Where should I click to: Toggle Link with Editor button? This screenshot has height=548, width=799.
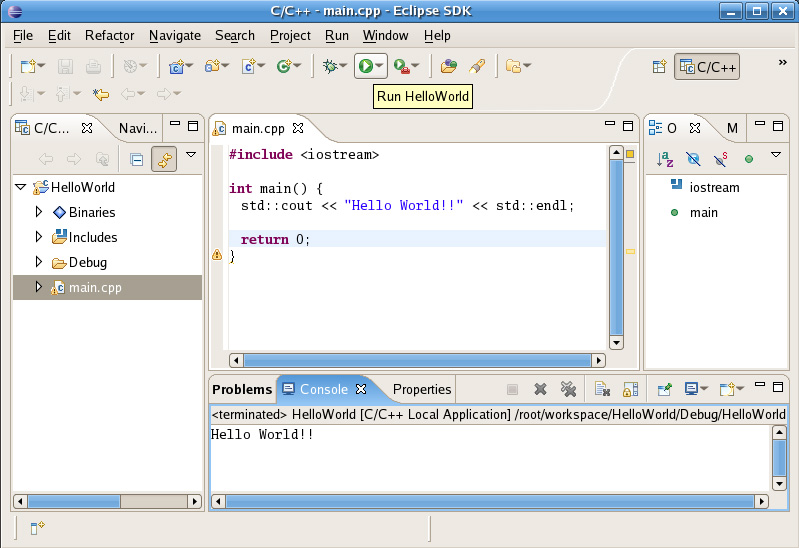coord(164,159)
